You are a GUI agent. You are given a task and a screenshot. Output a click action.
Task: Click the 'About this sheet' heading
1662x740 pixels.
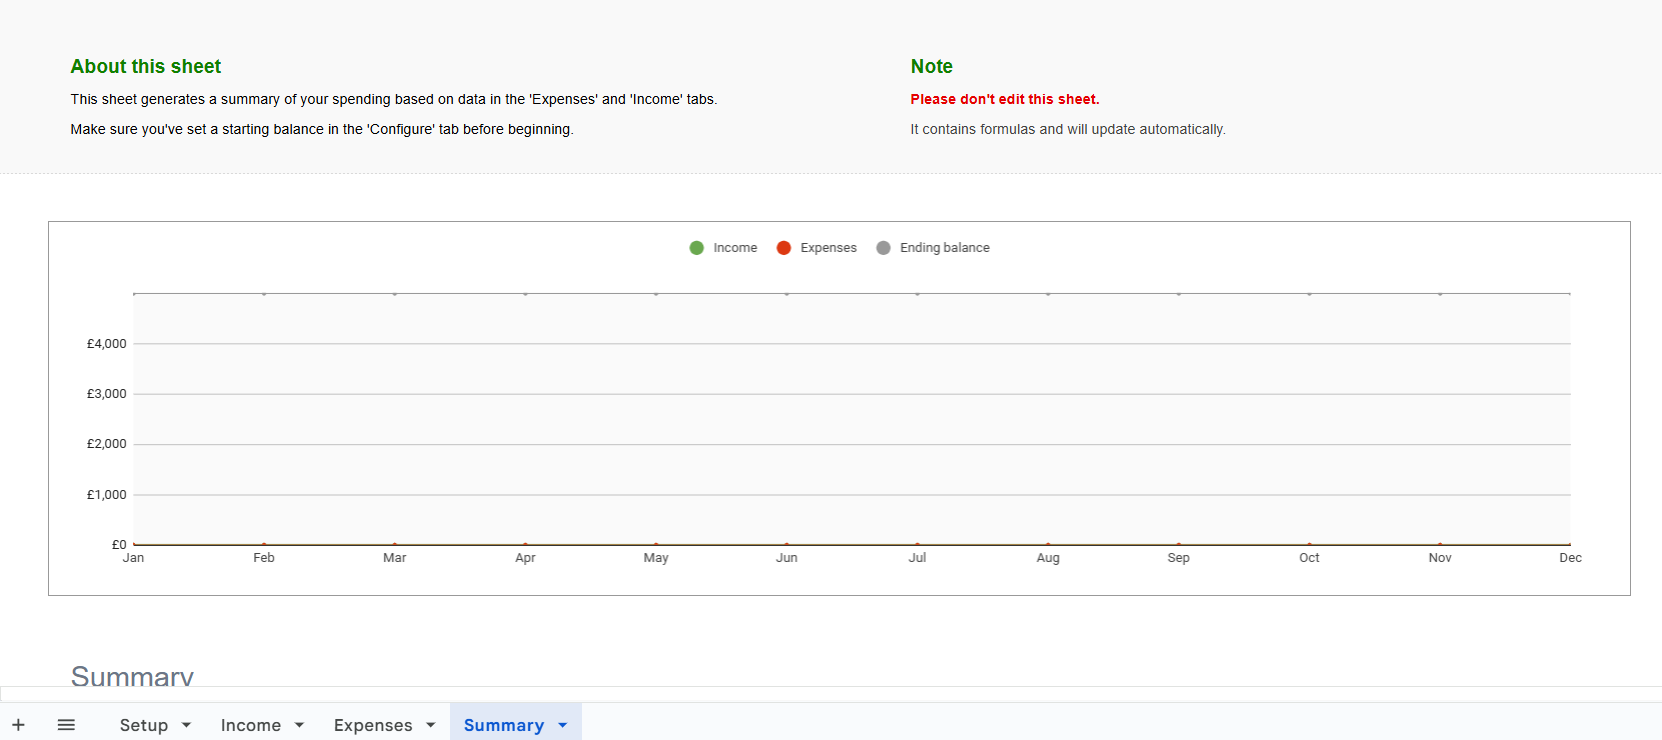point(146,67)
